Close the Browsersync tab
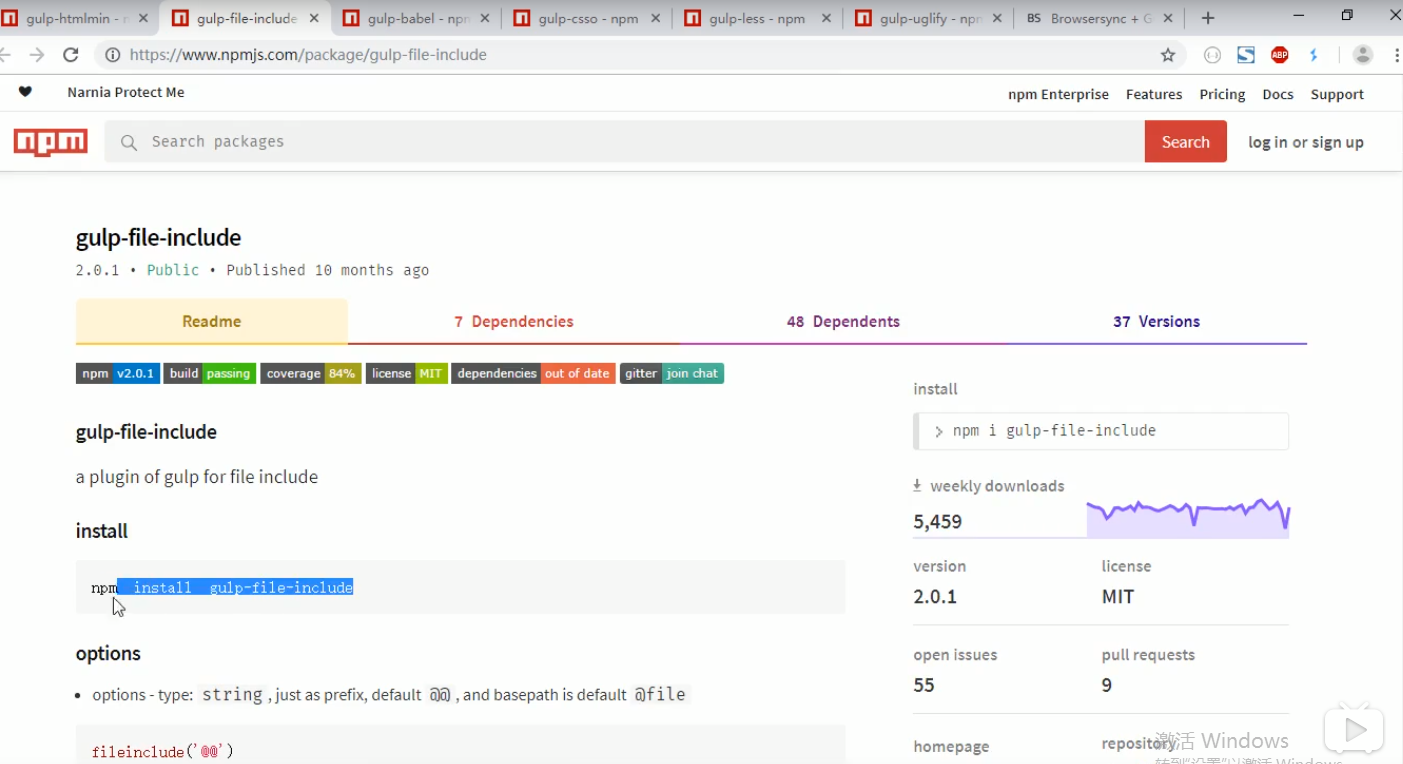The height and width of the screenshot is (764, 1403). coord(1168,18)
